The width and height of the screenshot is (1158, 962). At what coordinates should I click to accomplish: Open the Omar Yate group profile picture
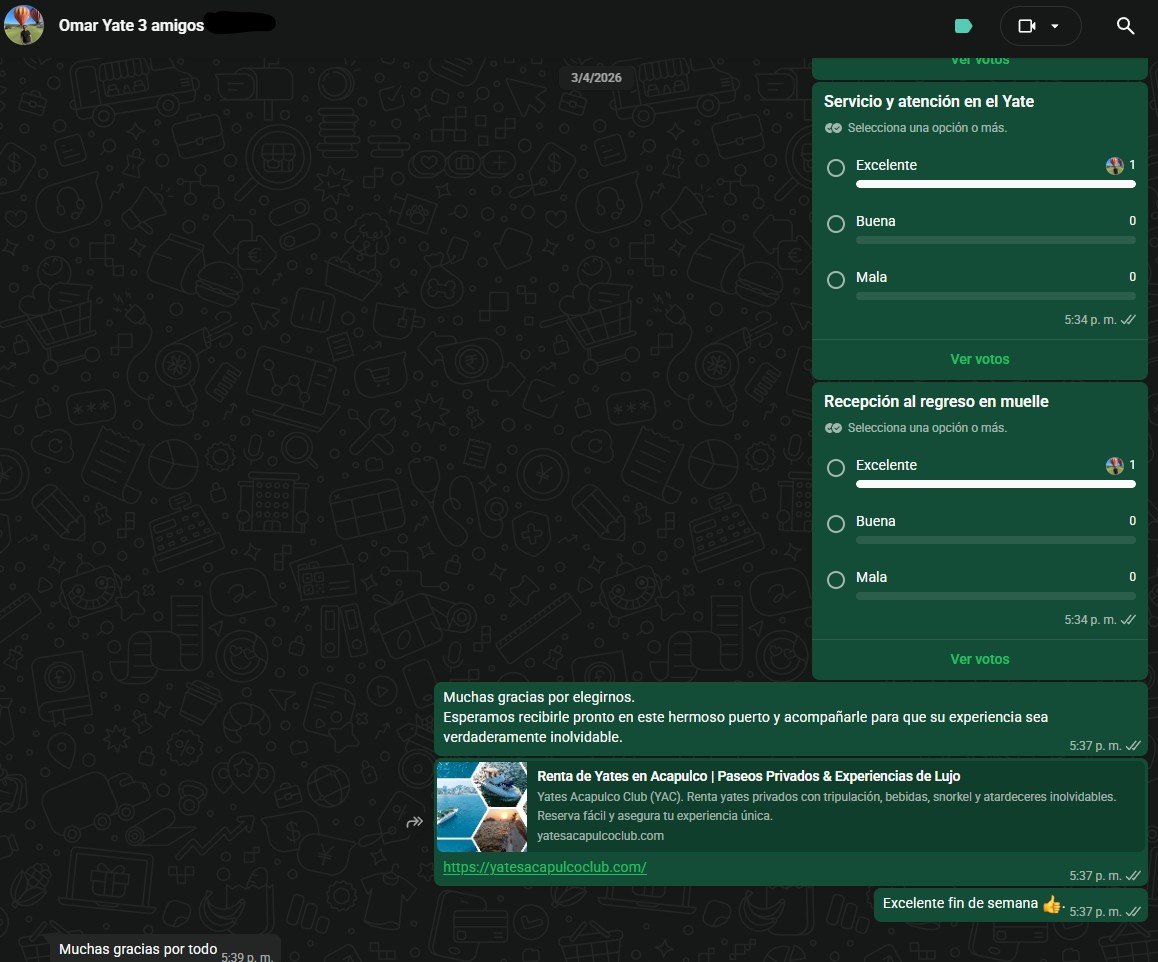pyautogui.click(x=24, y=25)
